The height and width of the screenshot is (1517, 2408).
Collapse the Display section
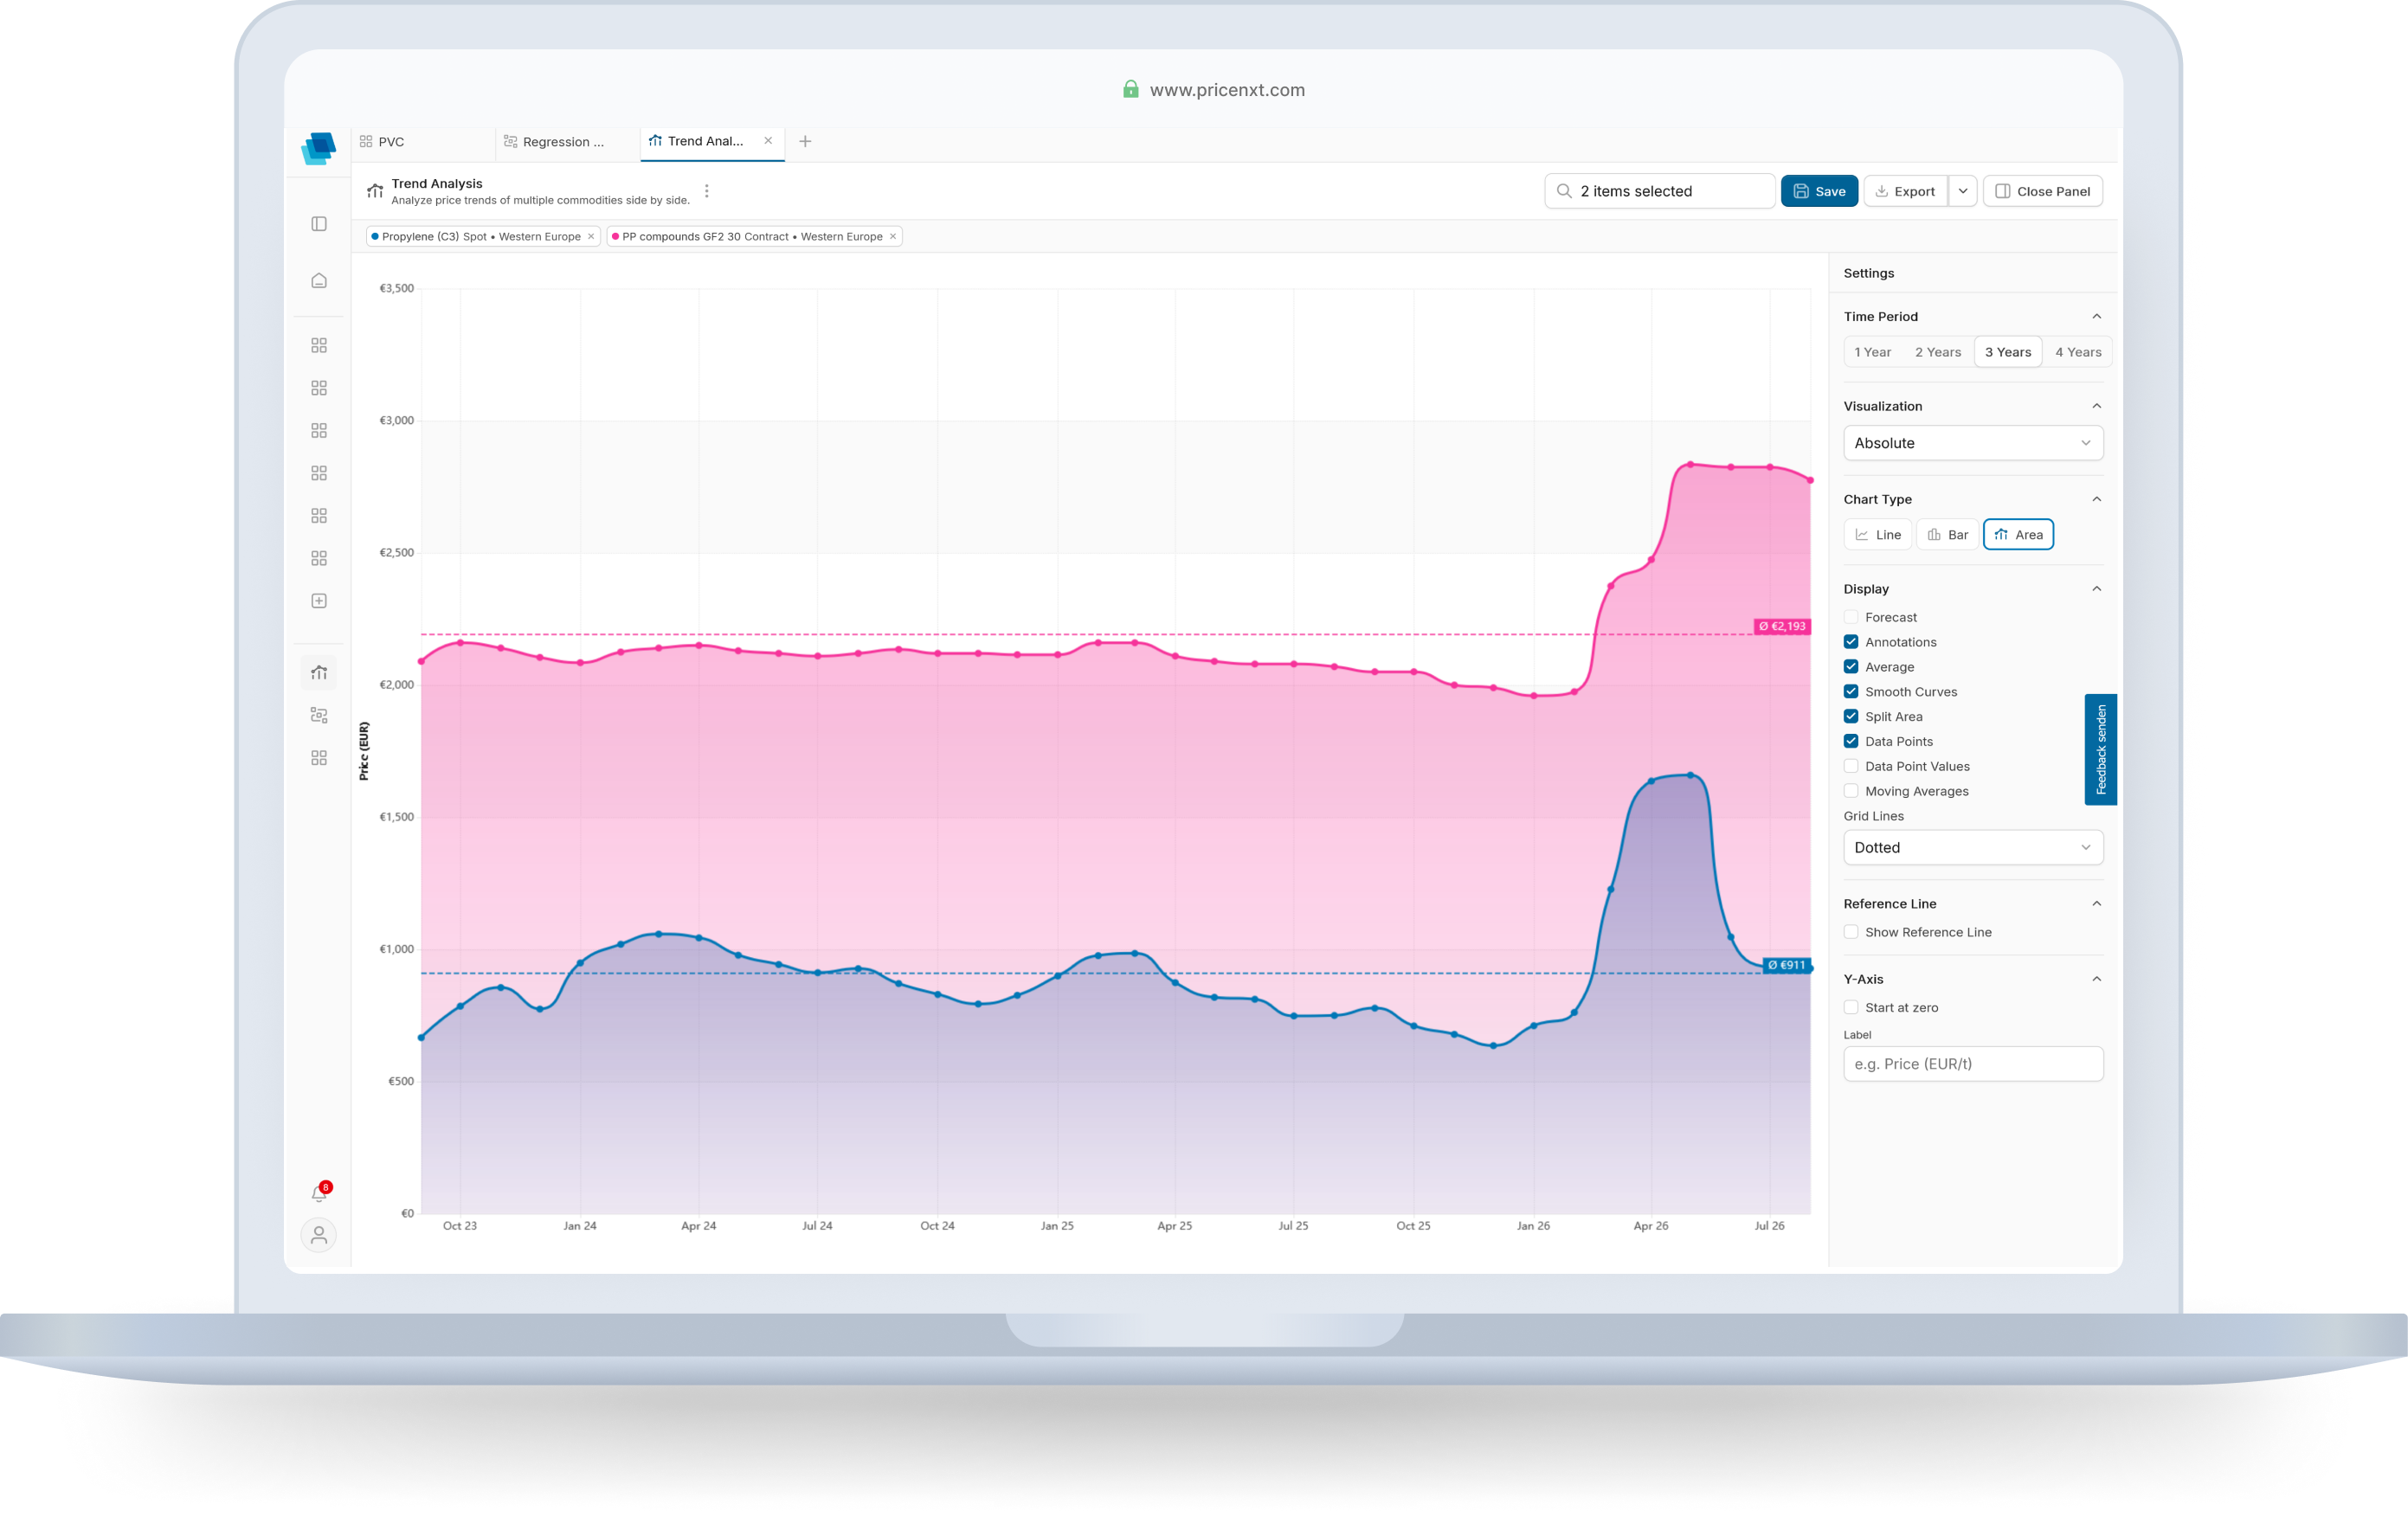pos(2096,589)
